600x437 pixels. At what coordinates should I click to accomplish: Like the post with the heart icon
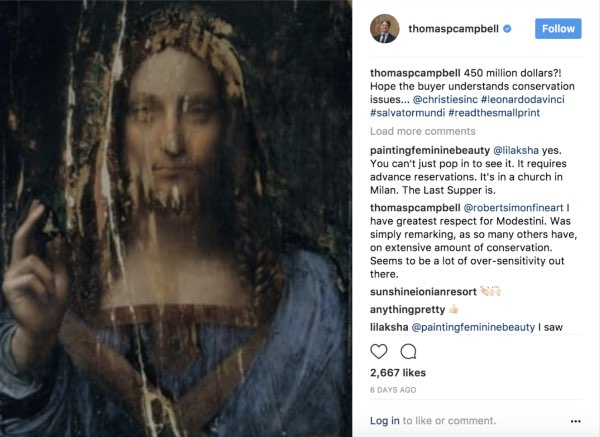coord(379,351)
